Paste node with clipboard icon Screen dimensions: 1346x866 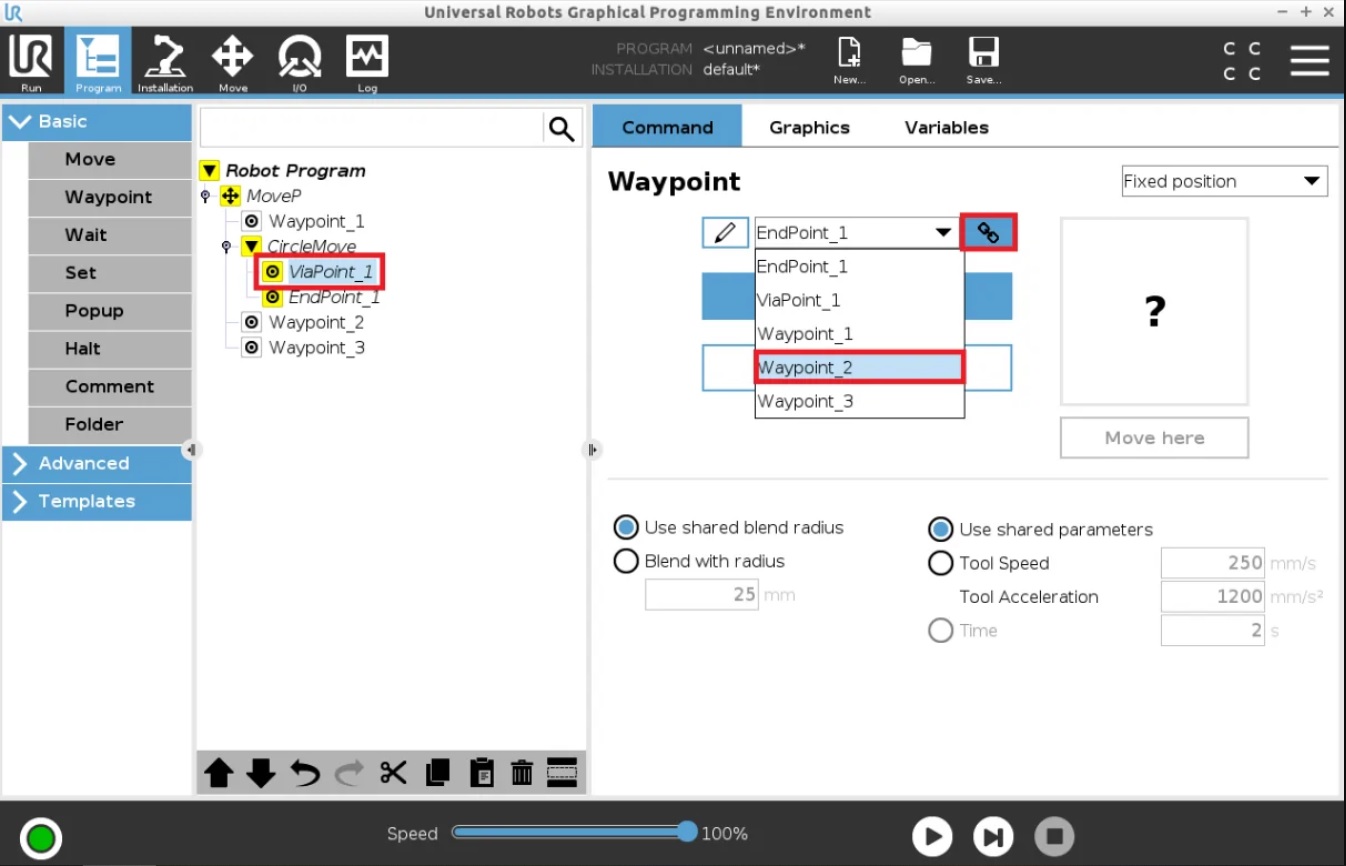481,773
